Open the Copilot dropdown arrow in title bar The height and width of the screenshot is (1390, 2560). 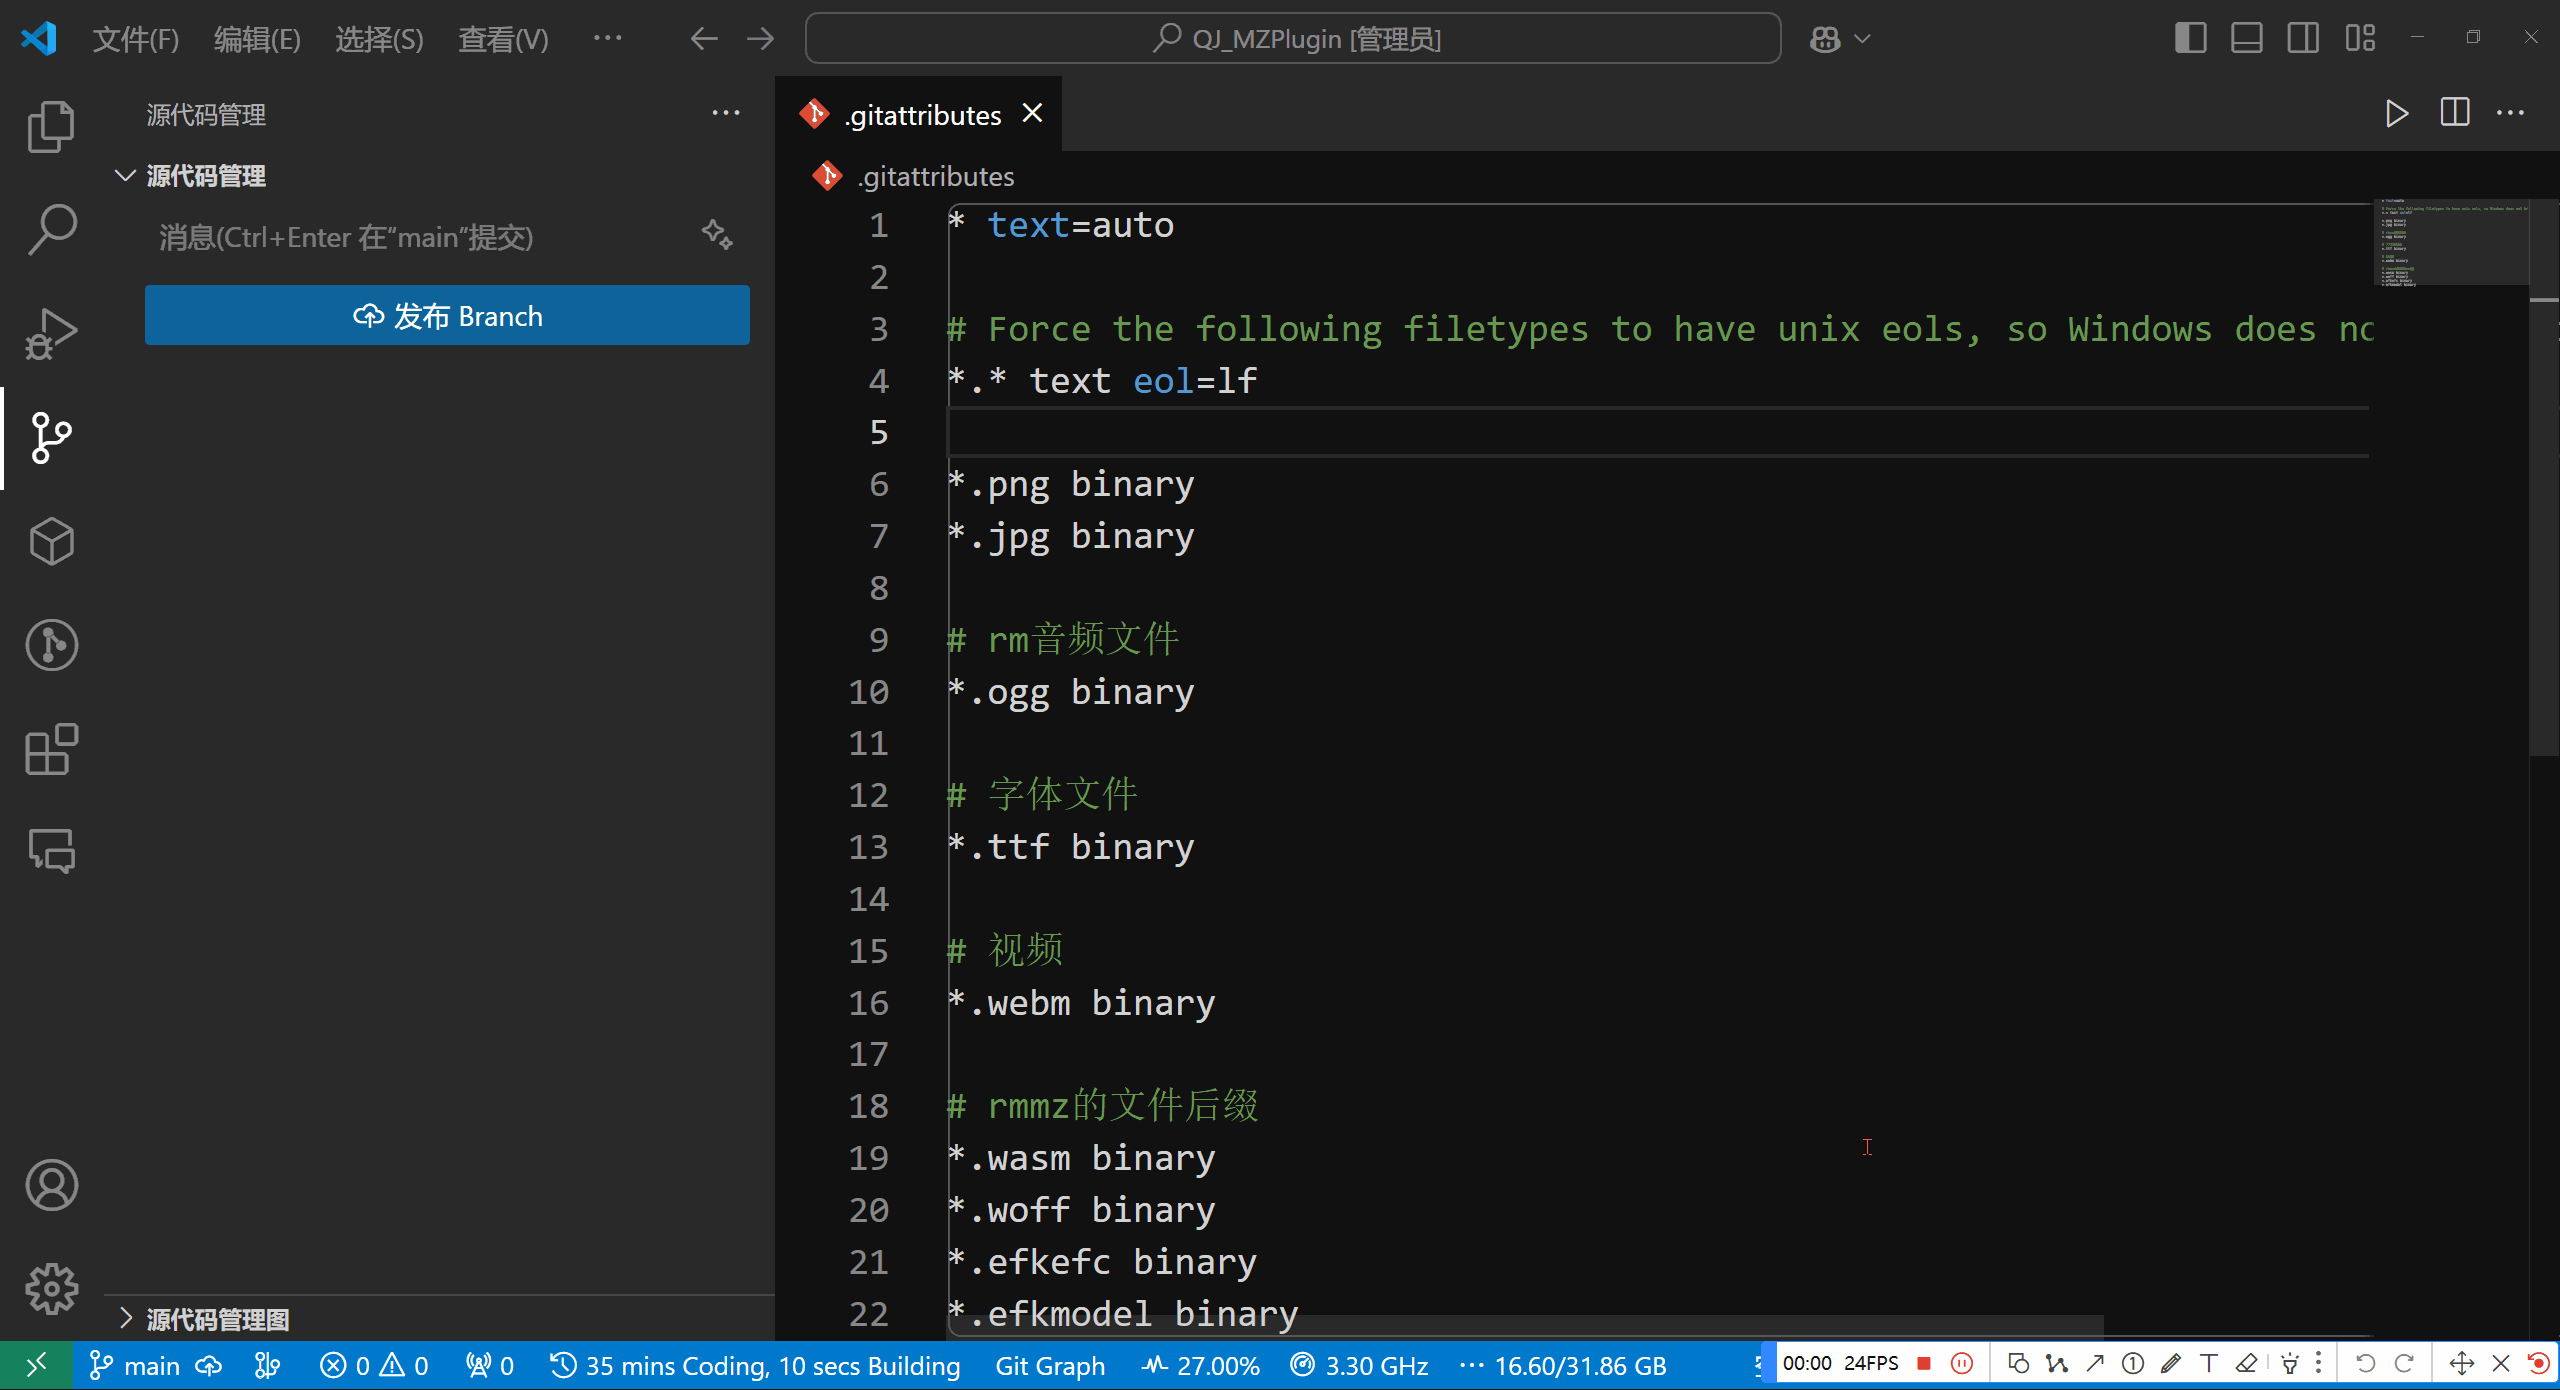pyautogui.click(x=1862, y=39)
